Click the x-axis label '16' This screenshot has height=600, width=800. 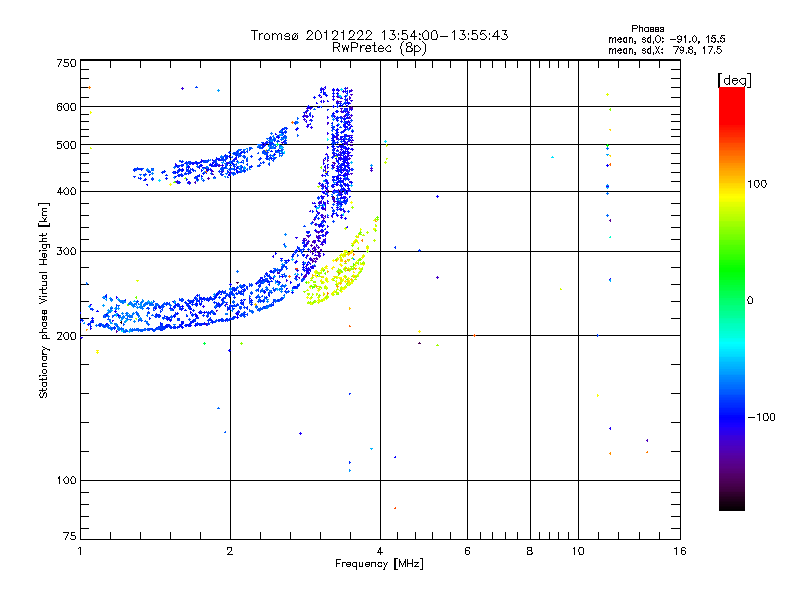680,551
